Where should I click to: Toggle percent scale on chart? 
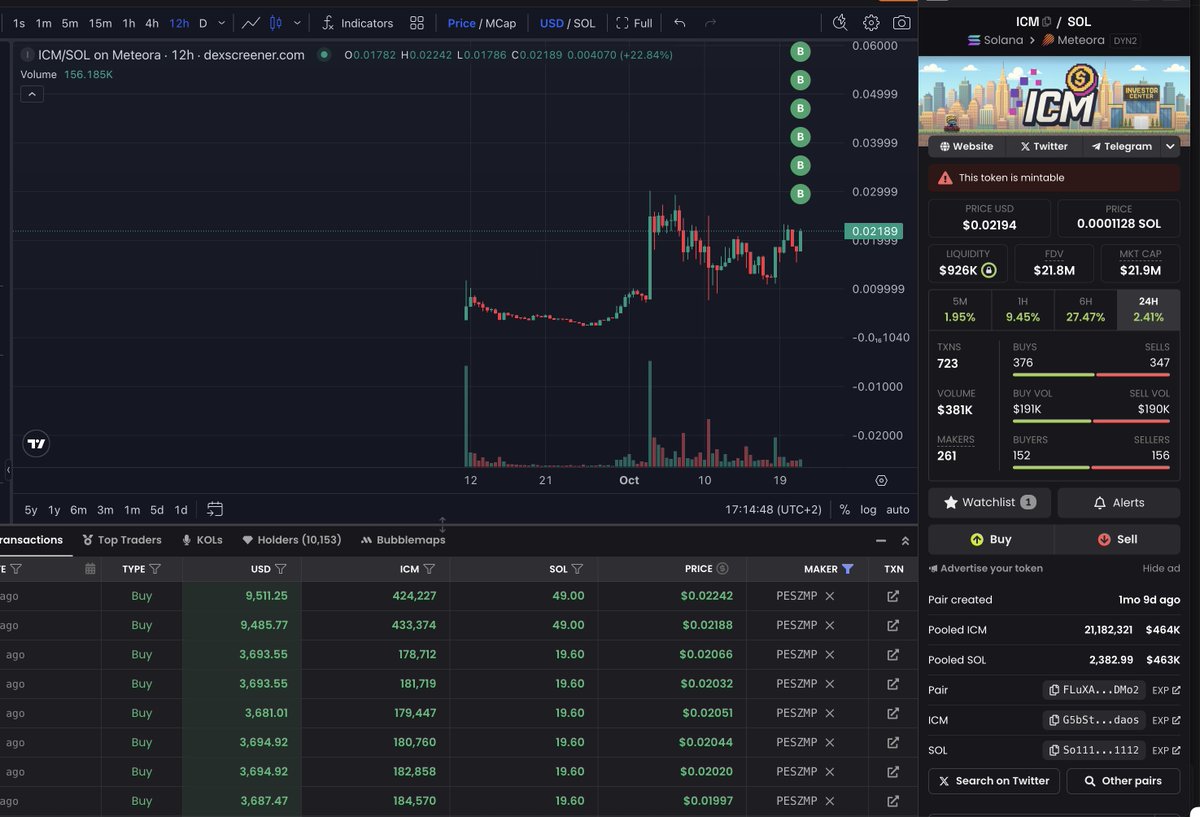[x=844, y=509]
